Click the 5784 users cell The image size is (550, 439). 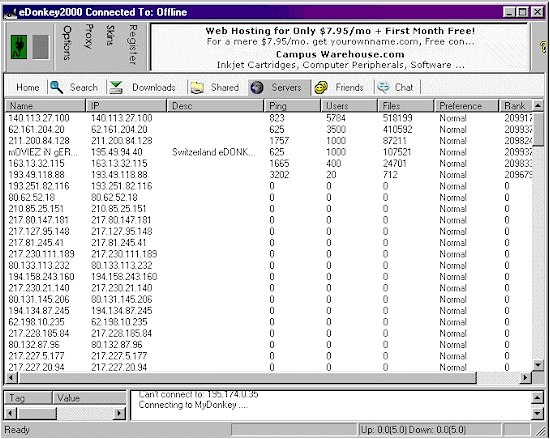tap(336, 118)
